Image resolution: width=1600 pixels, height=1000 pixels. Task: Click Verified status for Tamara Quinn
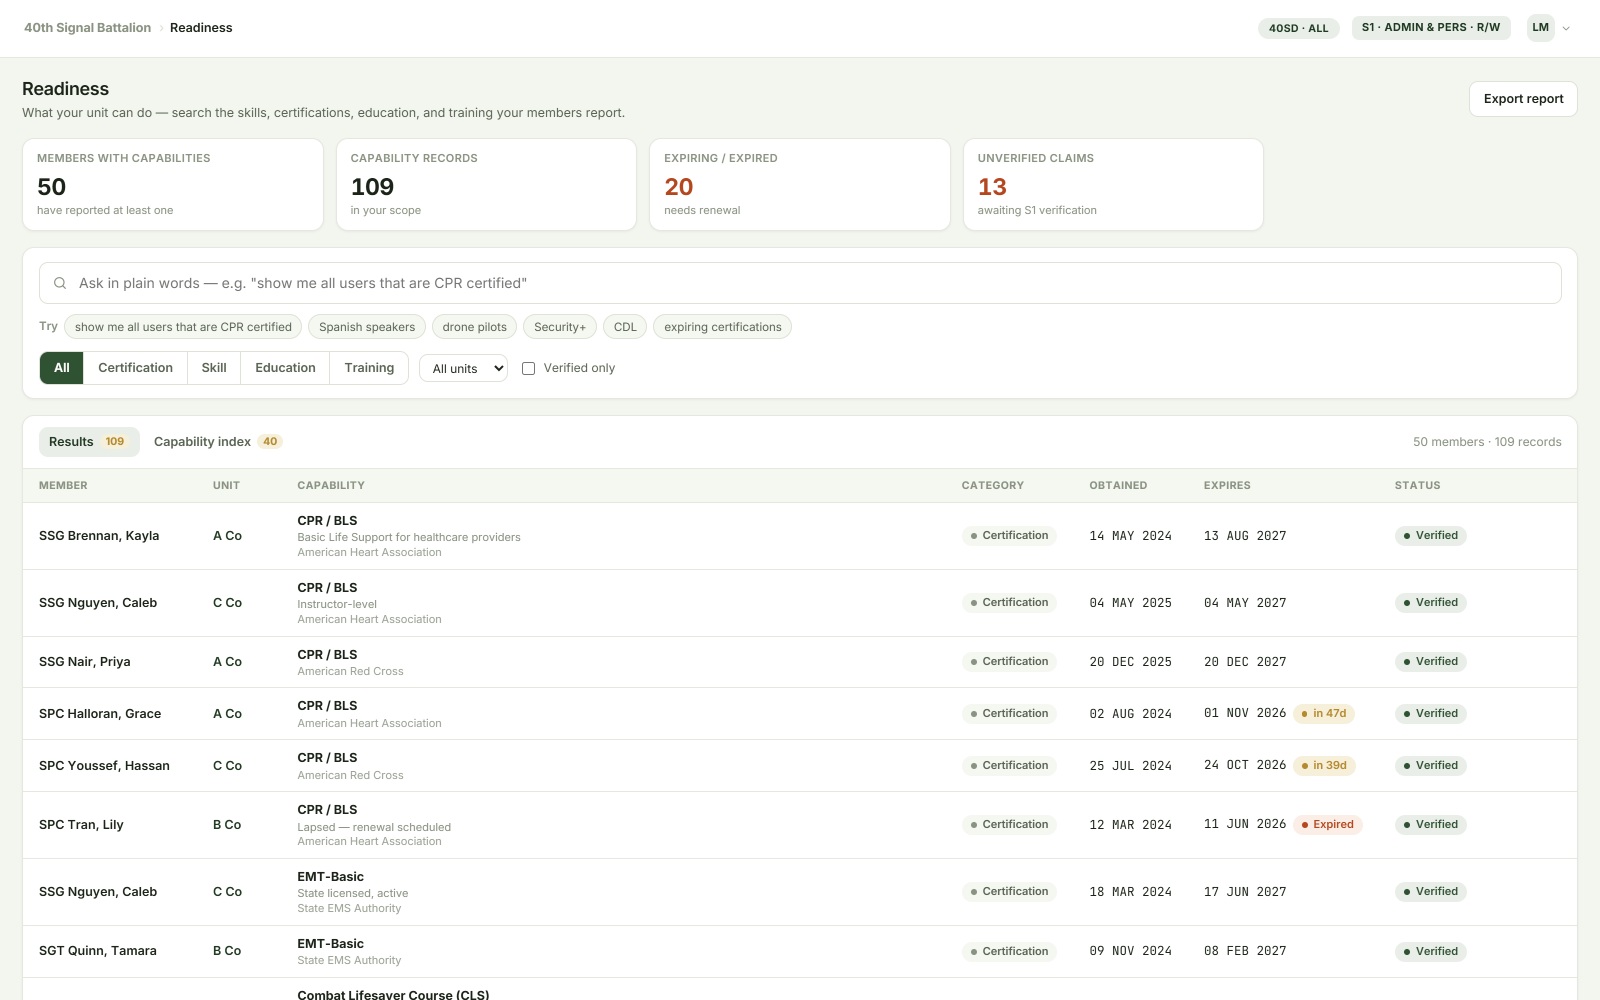point(1431,951)
